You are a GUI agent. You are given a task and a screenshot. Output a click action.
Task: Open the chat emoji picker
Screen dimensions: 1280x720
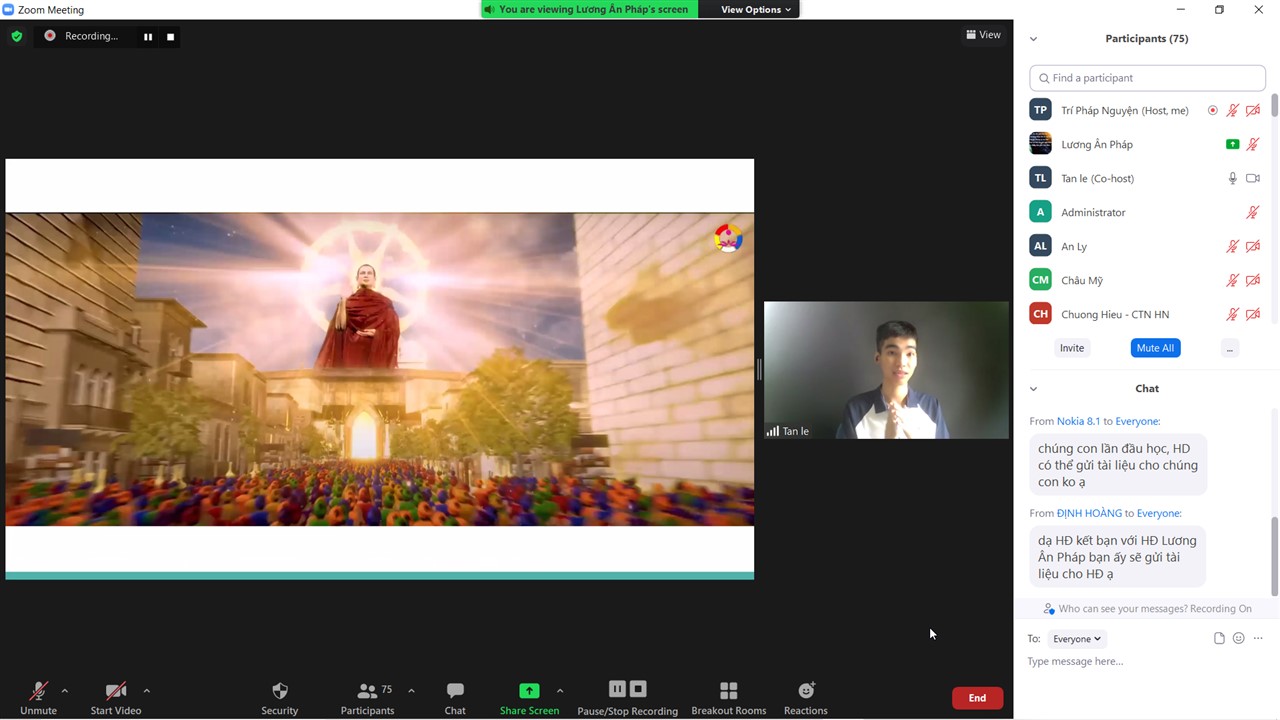pos(1239,638)
